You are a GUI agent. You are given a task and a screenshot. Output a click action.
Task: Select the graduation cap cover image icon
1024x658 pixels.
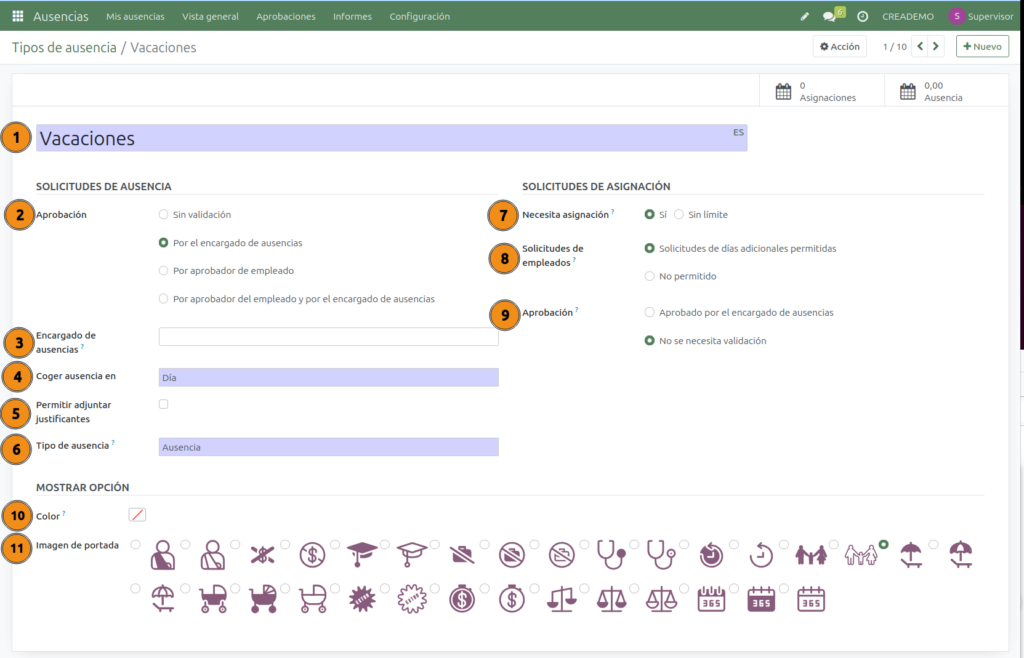[362, 555]
